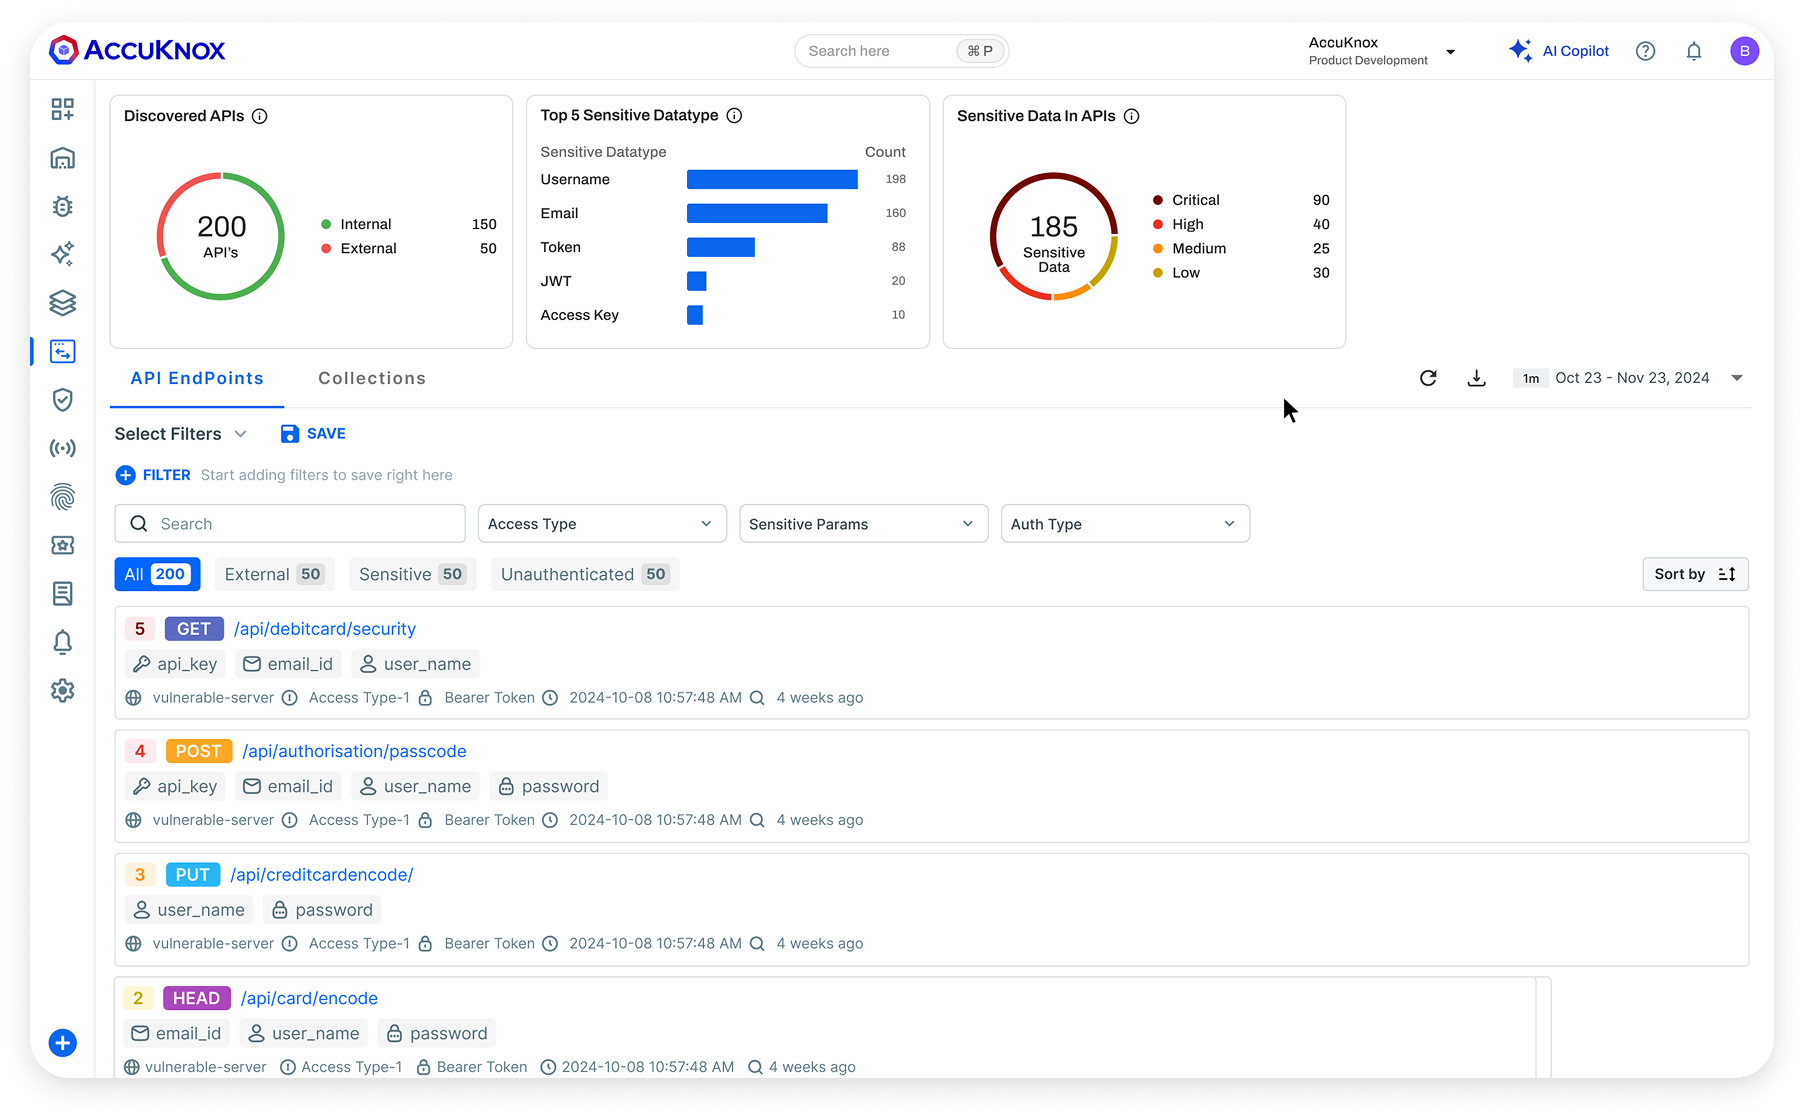Open the /api/debitcard/security endpoint link
The image size is (1804, 1116).
[325, 629]
